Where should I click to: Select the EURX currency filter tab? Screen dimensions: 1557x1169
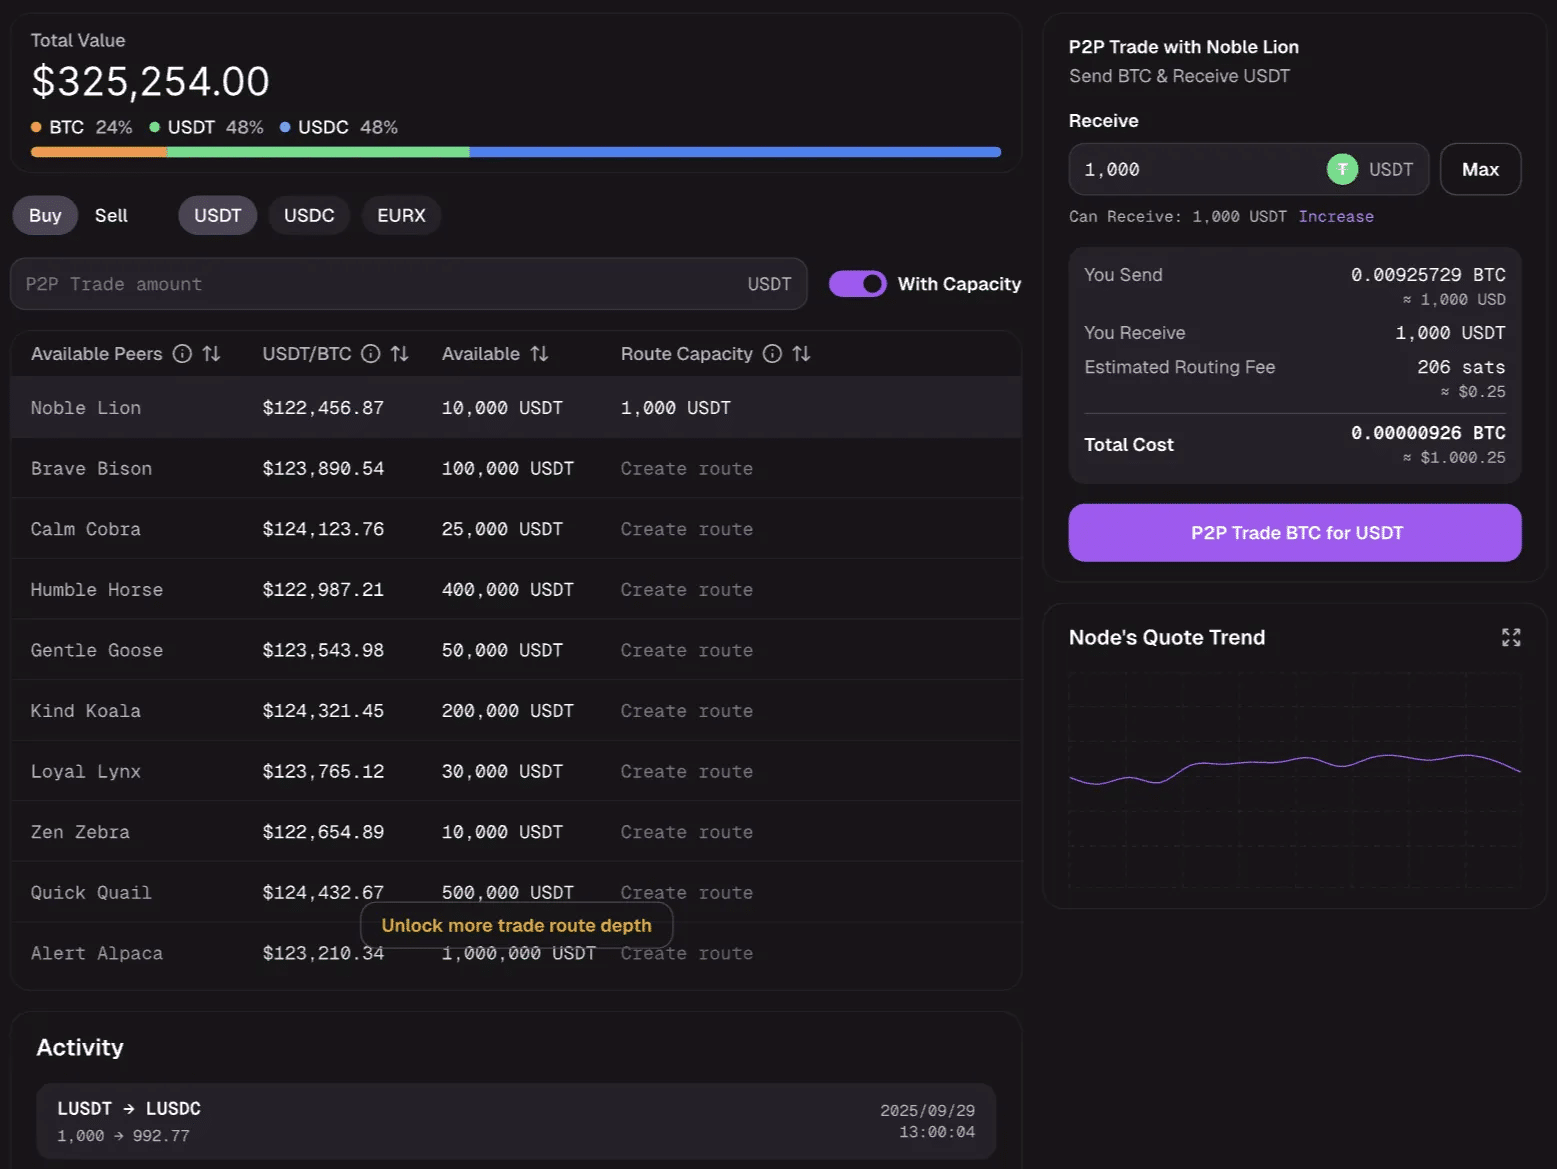[x=401, y=215]
